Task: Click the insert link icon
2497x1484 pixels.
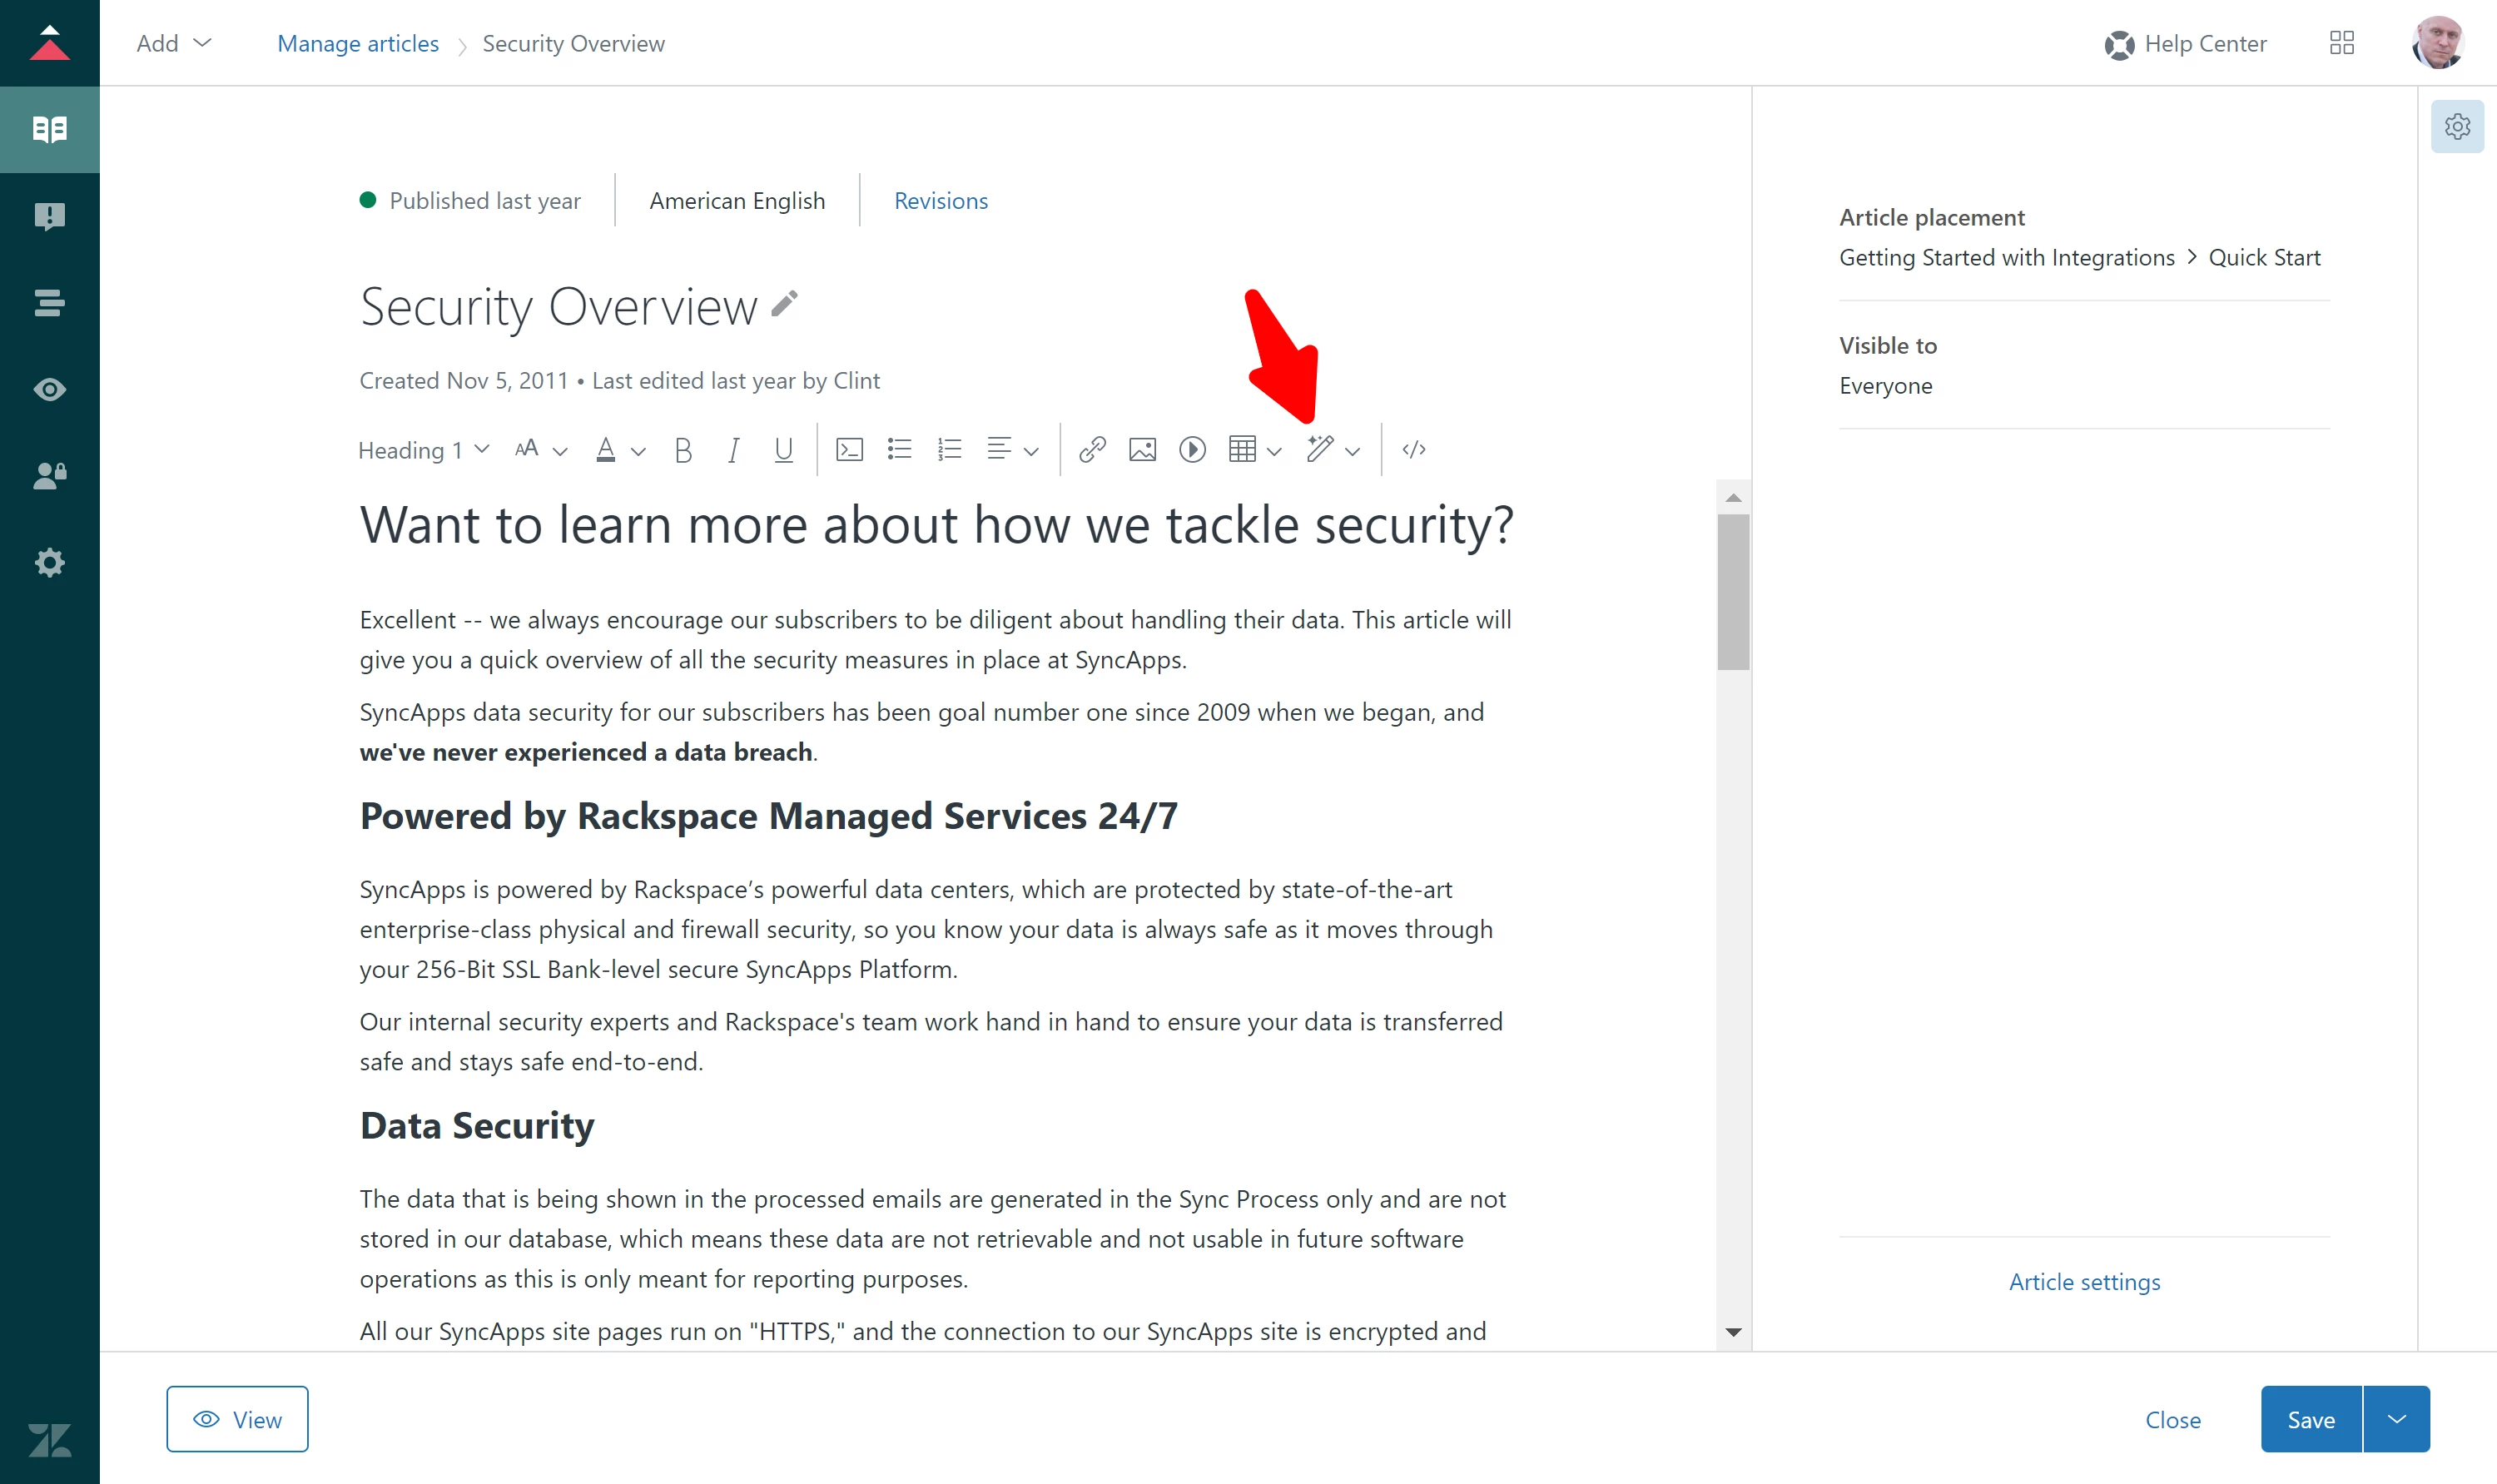Action: pos(1092,450)
